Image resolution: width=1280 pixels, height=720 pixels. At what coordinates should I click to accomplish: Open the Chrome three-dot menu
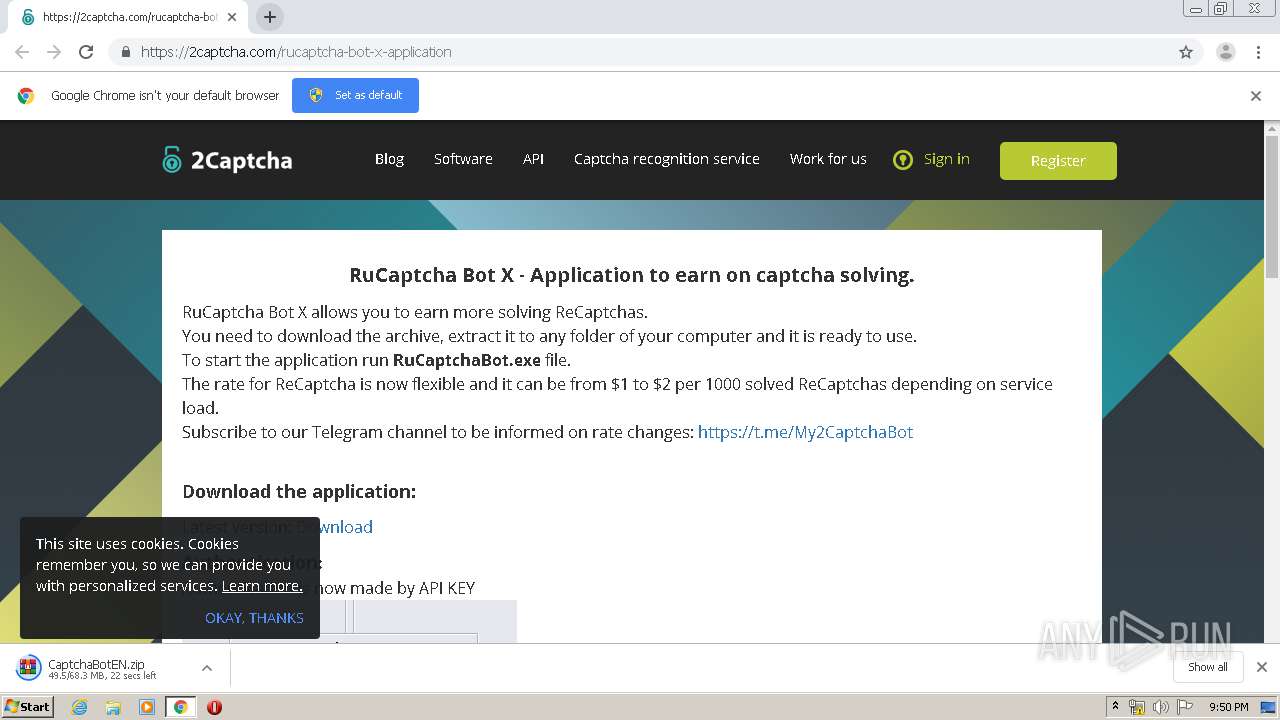pyautogui.click(x=1258, y=52)
